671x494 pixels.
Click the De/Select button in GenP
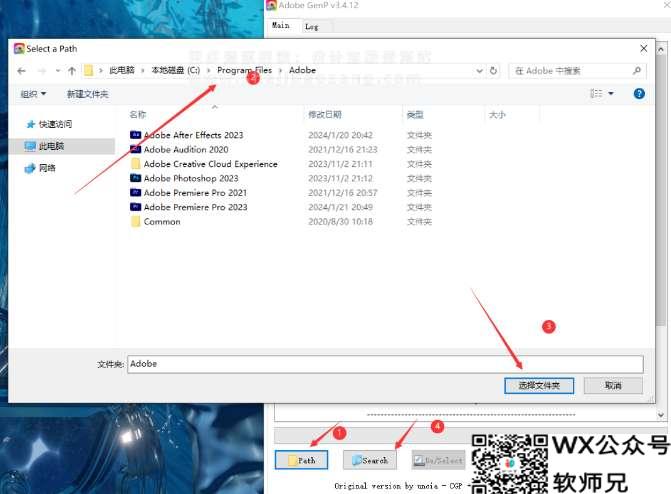point(438,460)
